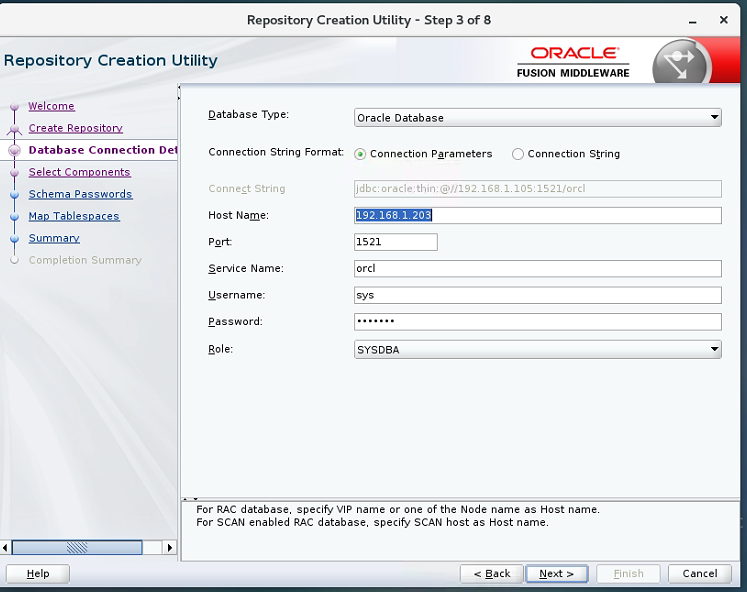Click the Completion Summary step label
The width and height of the screenshot is (747, 592).
coord(85,260)
